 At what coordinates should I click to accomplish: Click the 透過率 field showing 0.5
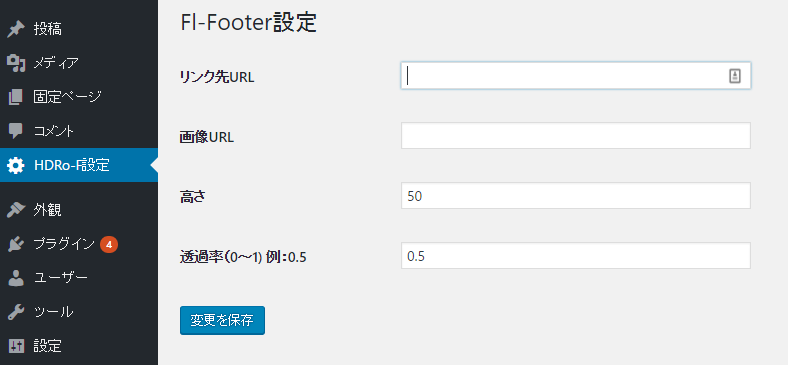pyautogui.click(x=575, y=255)
